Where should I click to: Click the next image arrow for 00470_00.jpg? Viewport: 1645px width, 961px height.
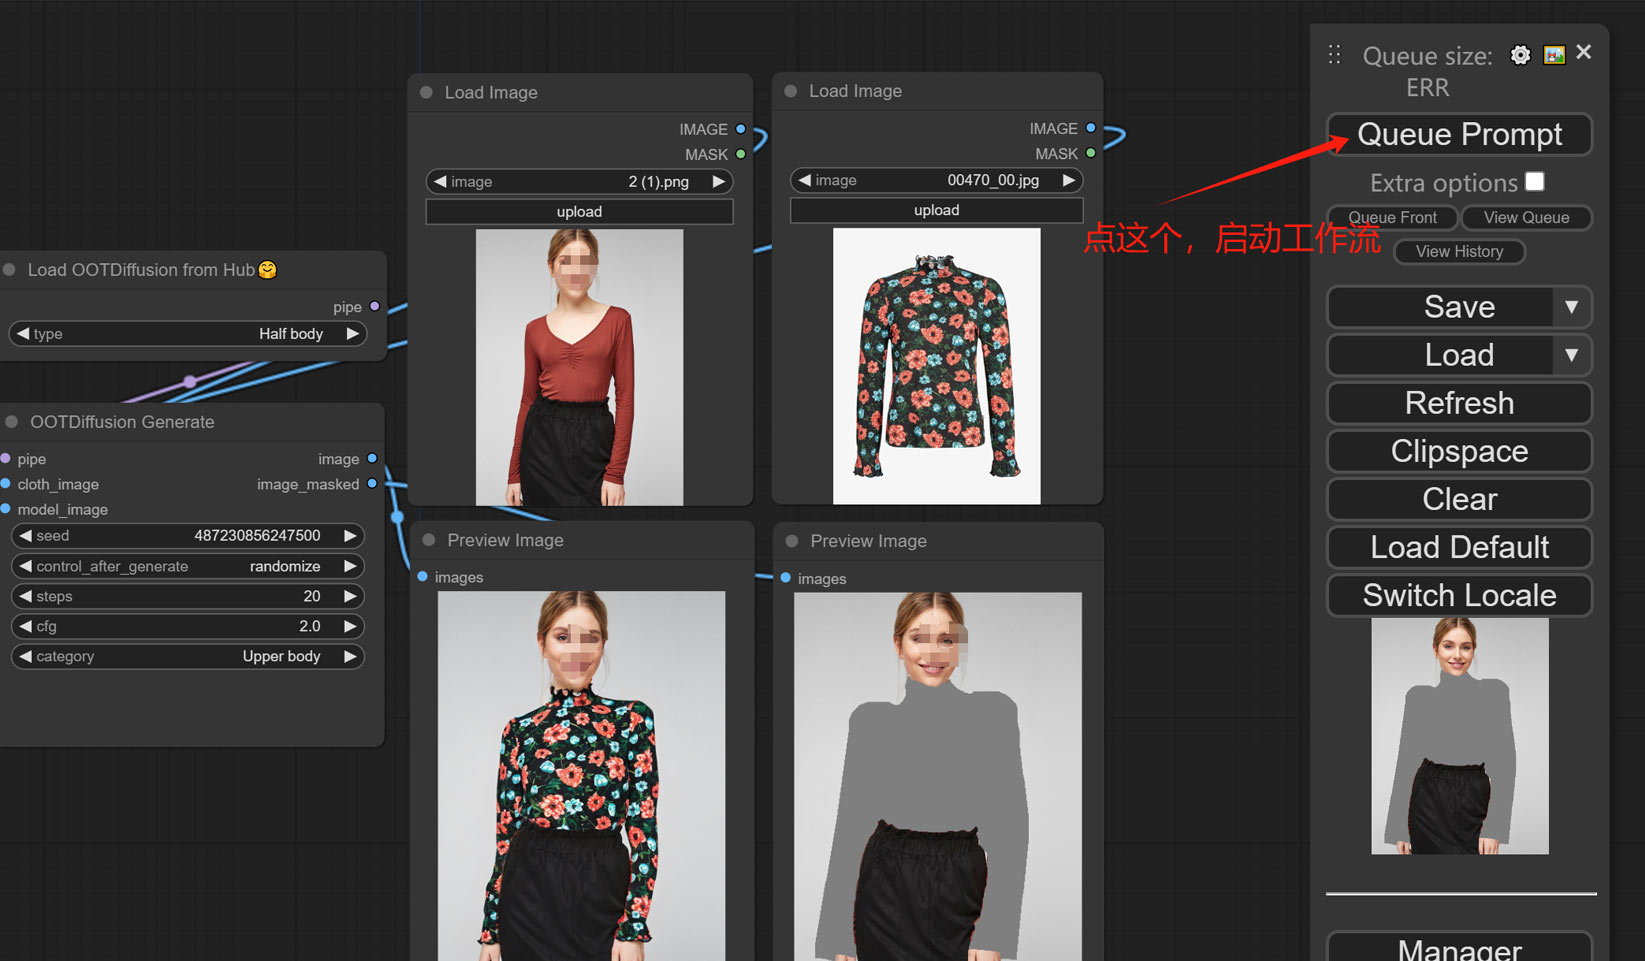1068,180
